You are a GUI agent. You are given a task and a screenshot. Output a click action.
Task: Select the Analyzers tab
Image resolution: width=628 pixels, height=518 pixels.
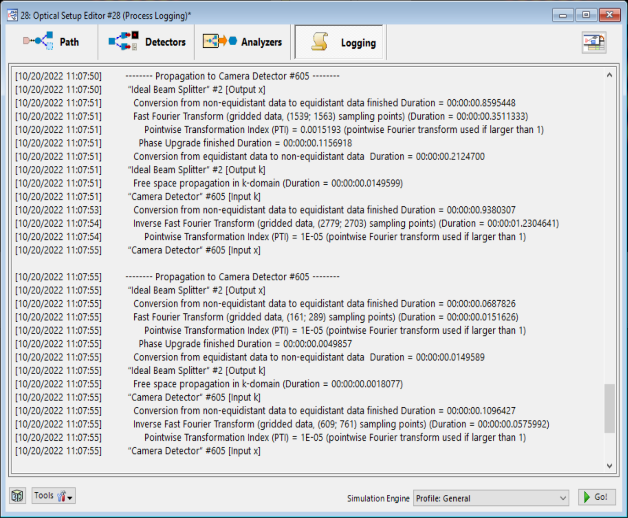[243, 42]
